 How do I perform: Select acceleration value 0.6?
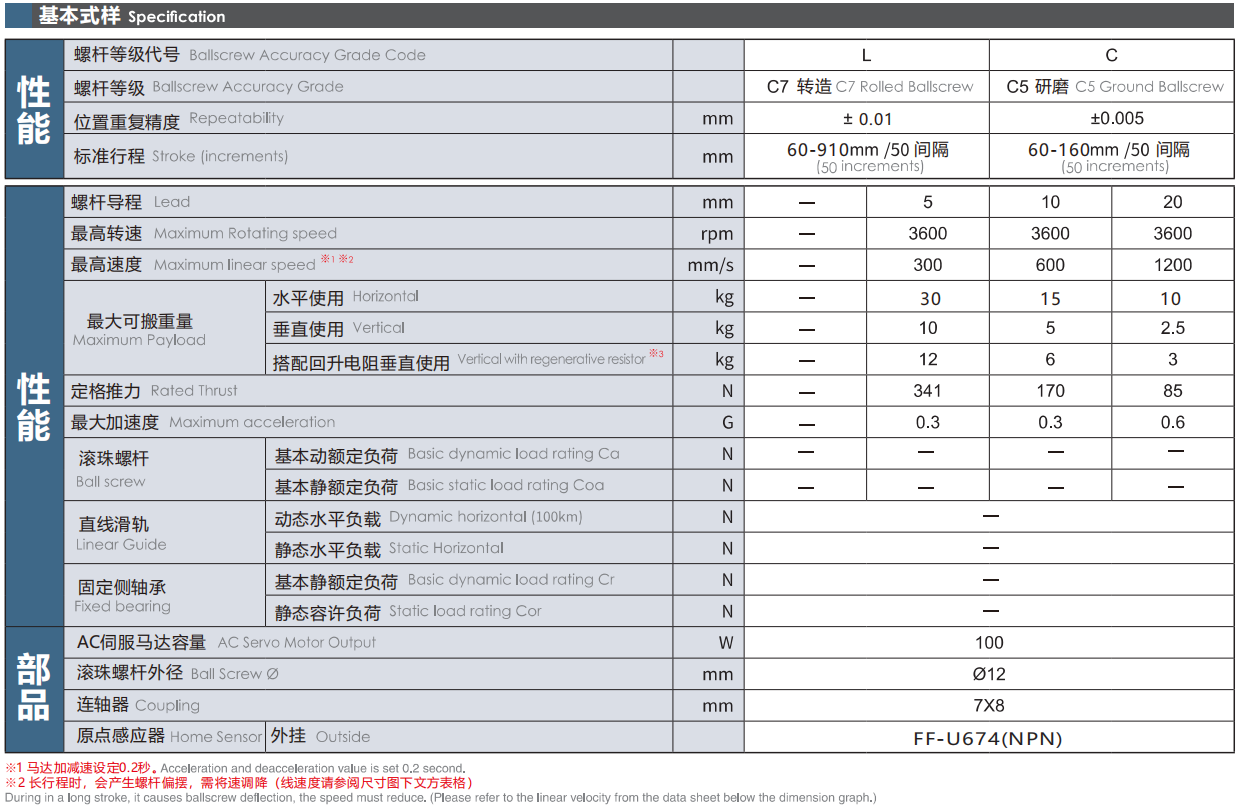click(x=1172, y=422)
